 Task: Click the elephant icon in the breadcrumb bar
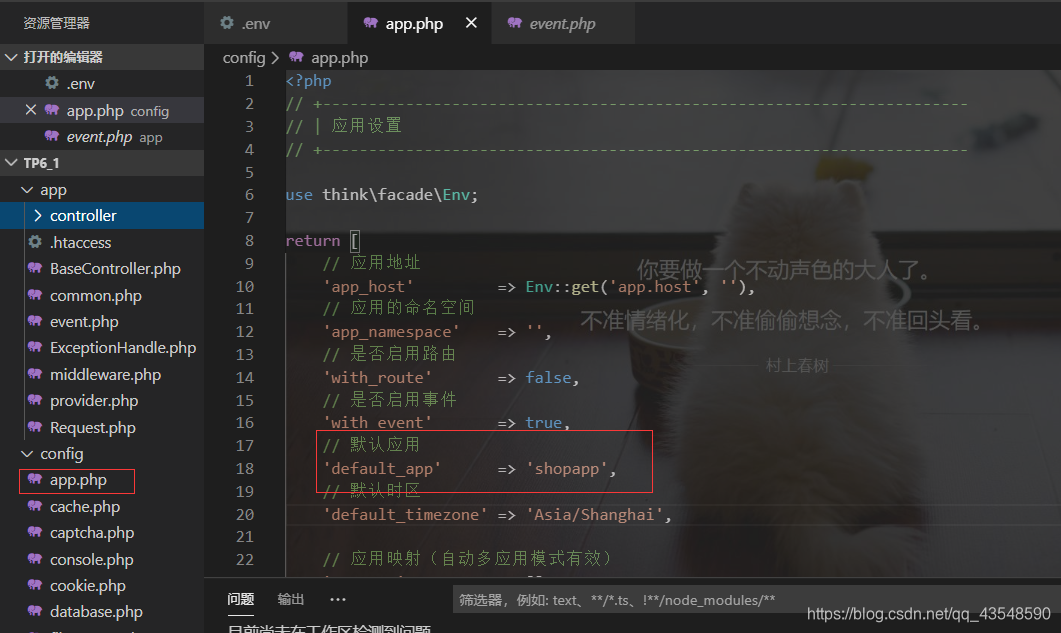(x=296, y=57)
